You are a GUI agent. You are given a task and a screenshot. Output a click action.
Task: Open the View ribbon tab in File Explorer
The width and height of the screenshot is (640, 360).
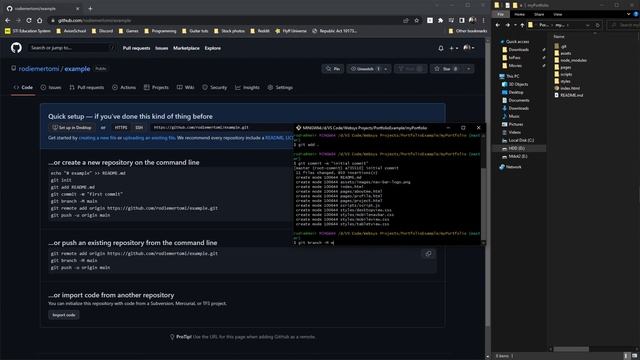click(558, 14)
